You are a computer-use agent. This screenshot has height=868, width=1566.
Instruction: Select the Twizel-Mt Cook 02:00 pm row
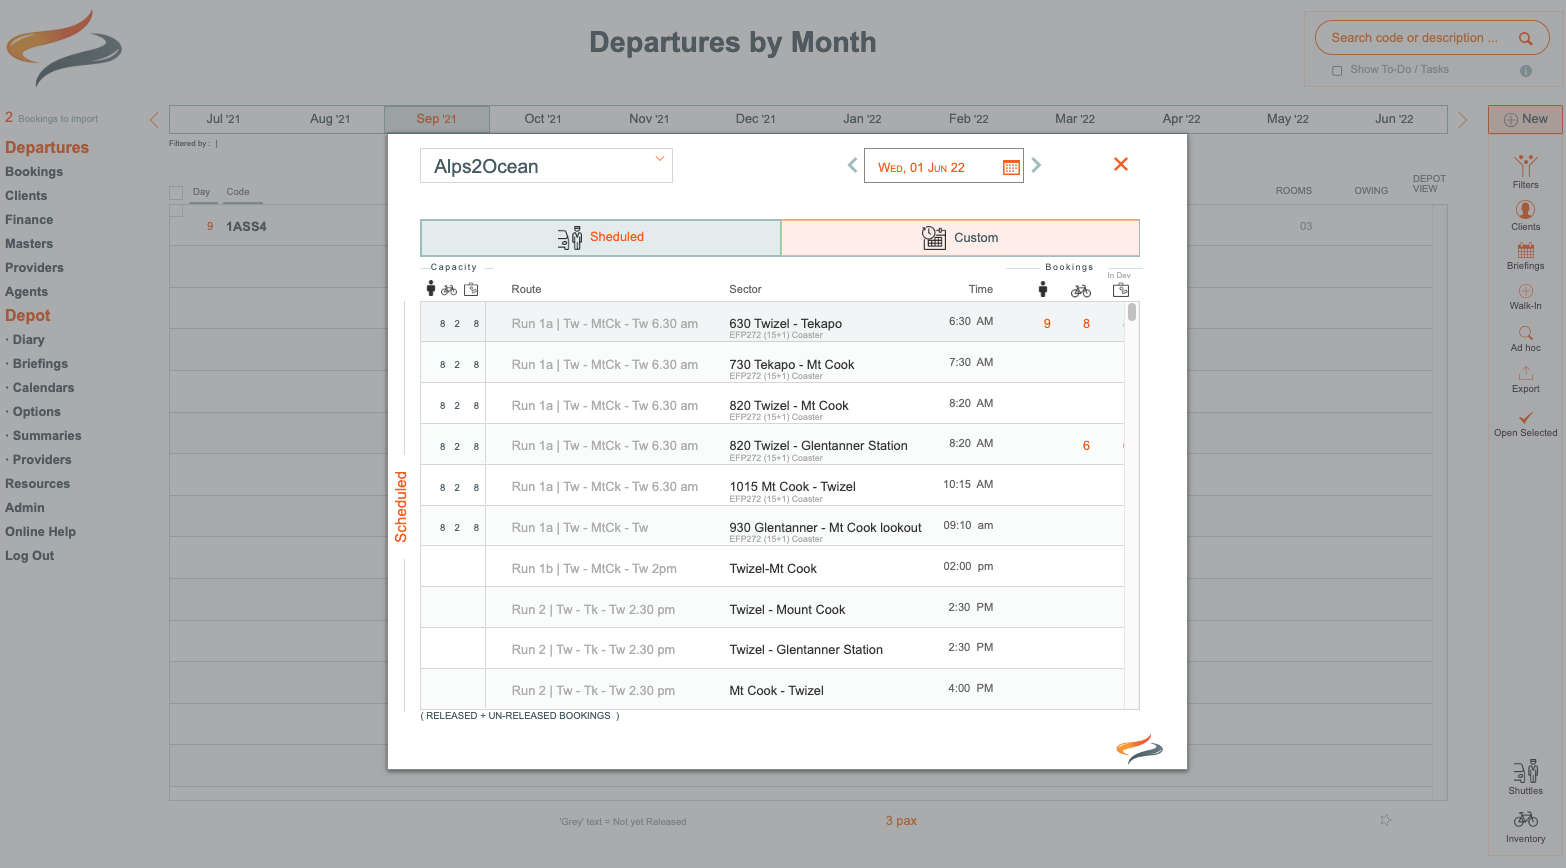click(x=772, y=567)
